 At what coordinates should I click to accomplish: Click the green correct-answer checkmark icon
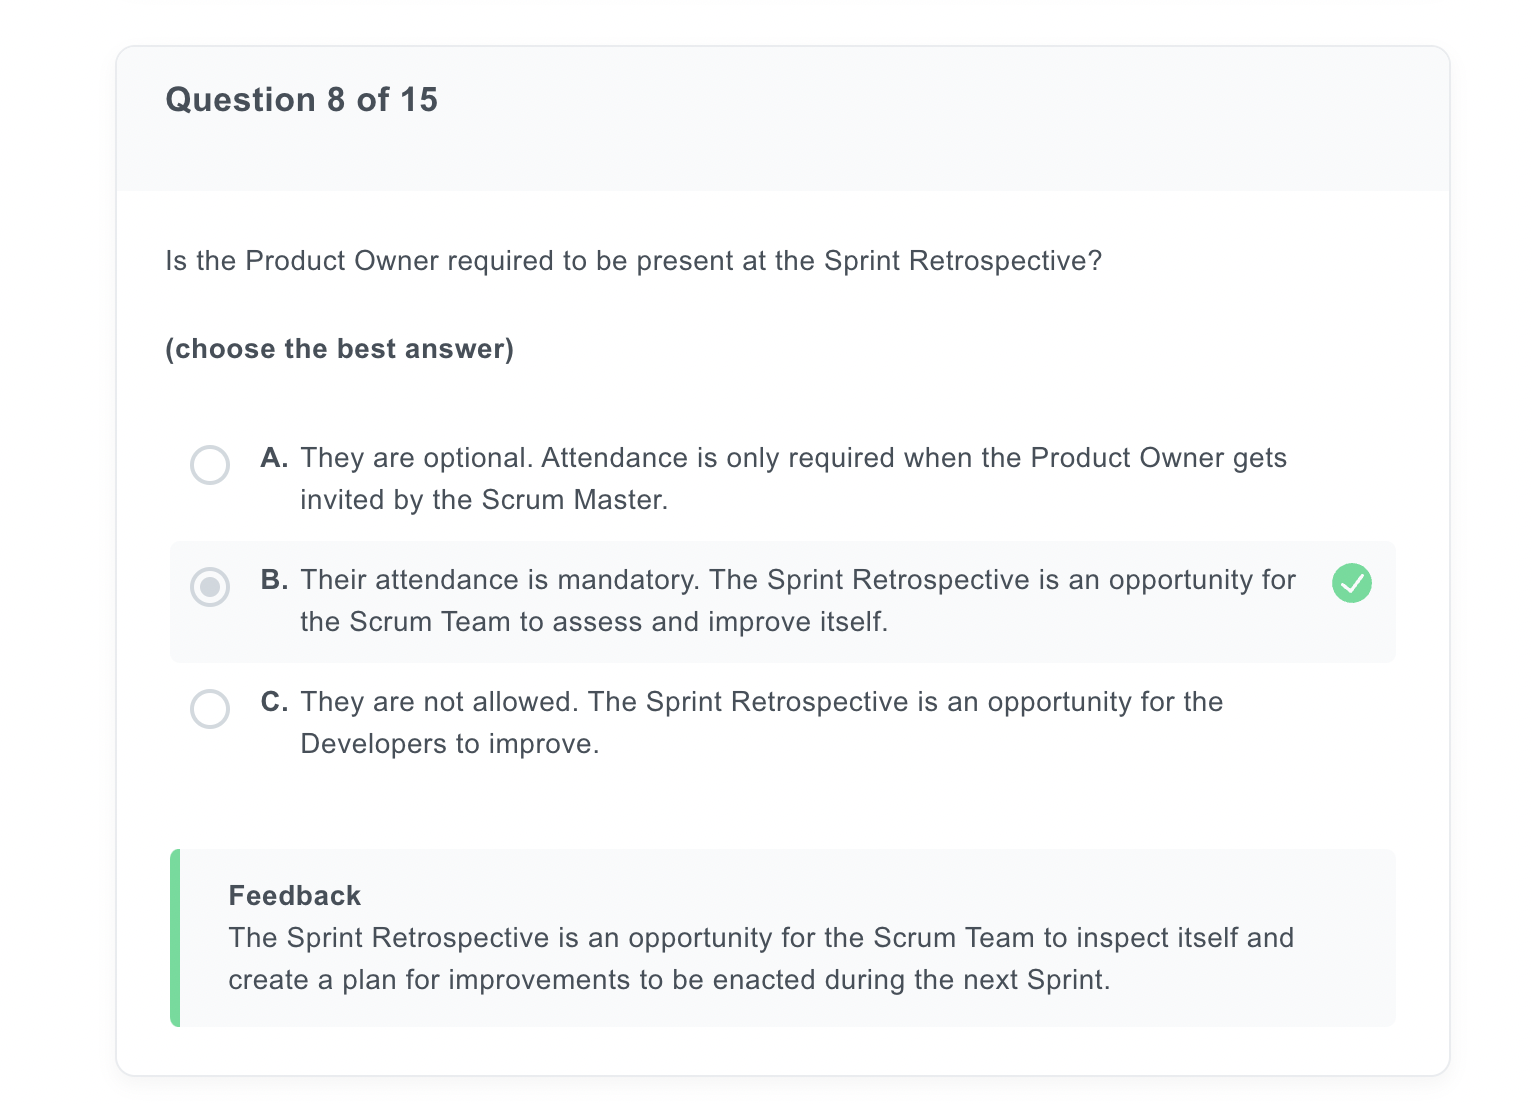click(1351, 583)
